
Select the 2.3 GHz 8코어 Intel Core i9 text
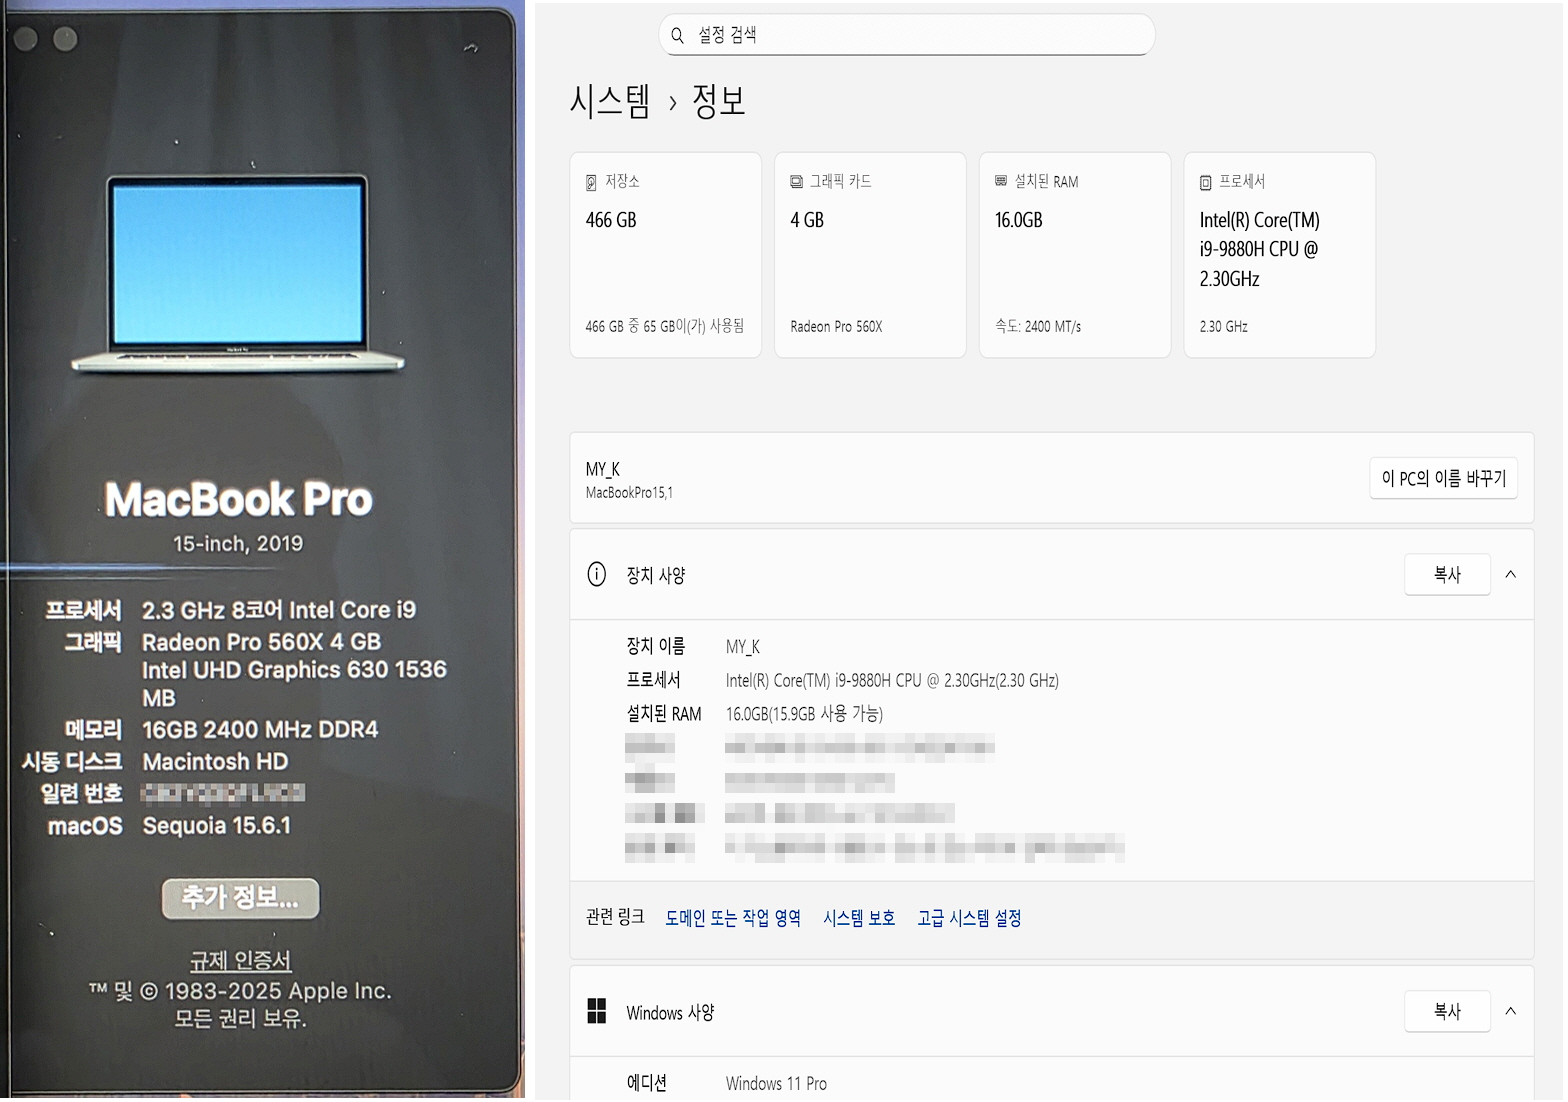coord(279,610)
